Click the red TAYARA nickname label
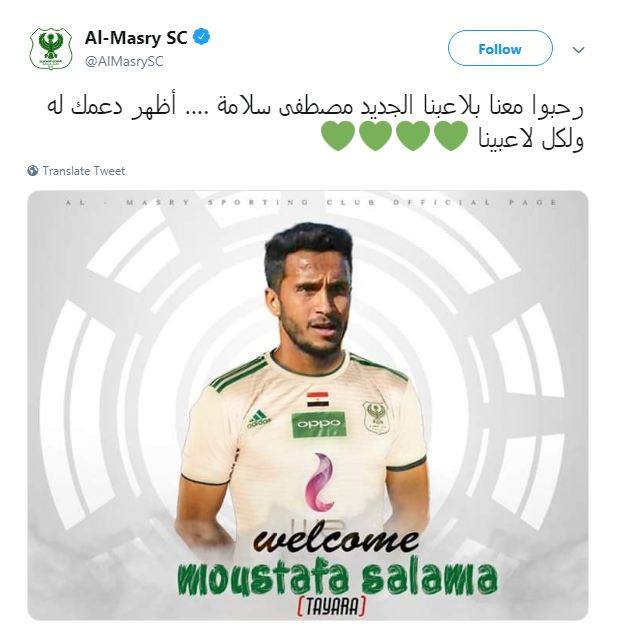This screenshot has height=638, width=618. 331,607
